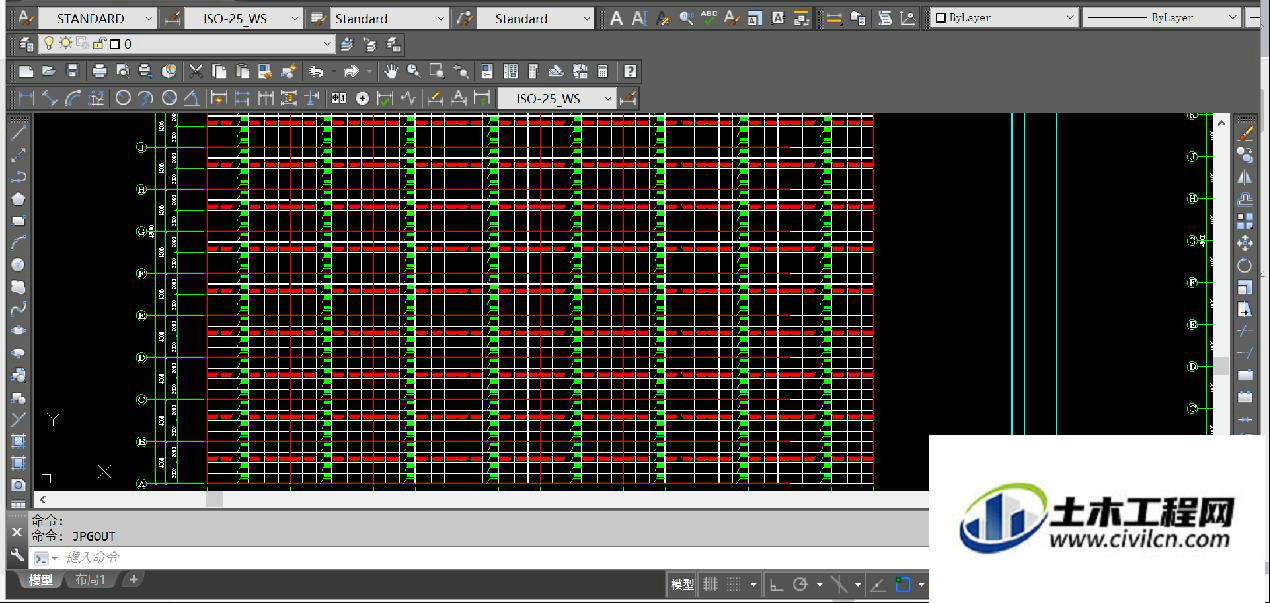Click the Multiline Text A icon
This screenshot has height=603, width=1270.
[617, 18]
